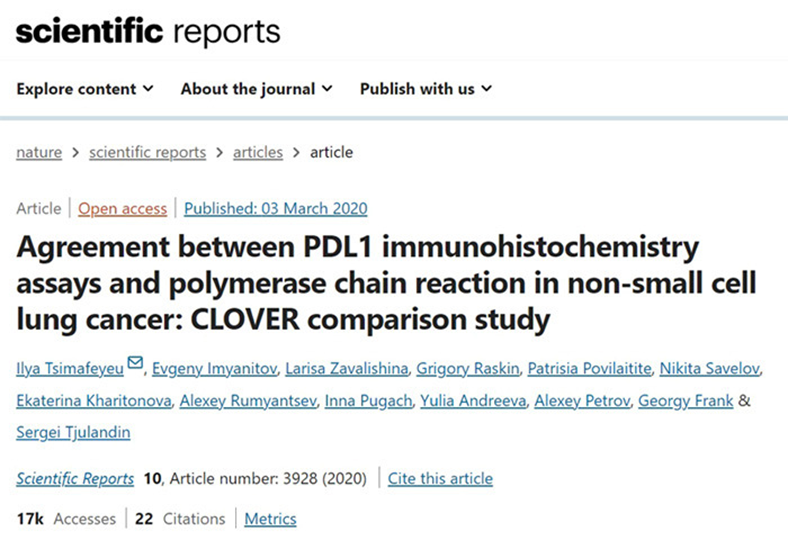Open author Evgeny Imyanitov's details

coord(214,371)
